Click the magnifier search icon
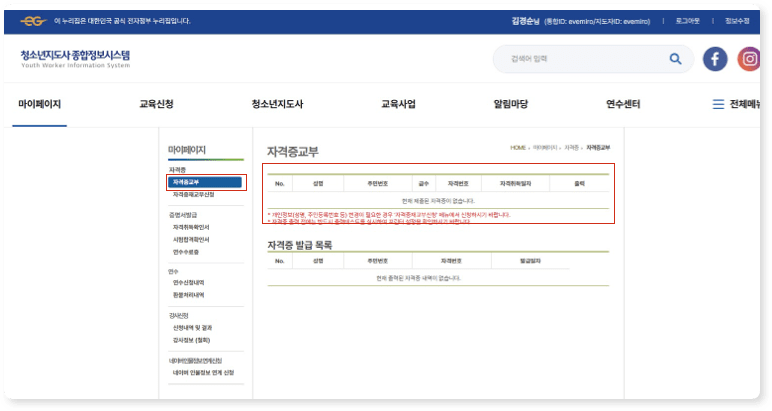 (x=675, y=59)
